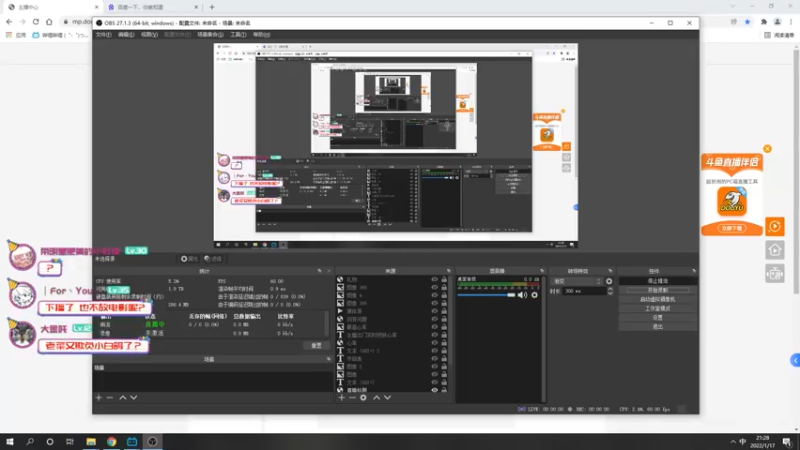Open transition properties gear icon
The height and width of the screenshot is (450, 800).
[x=609, y=281]
